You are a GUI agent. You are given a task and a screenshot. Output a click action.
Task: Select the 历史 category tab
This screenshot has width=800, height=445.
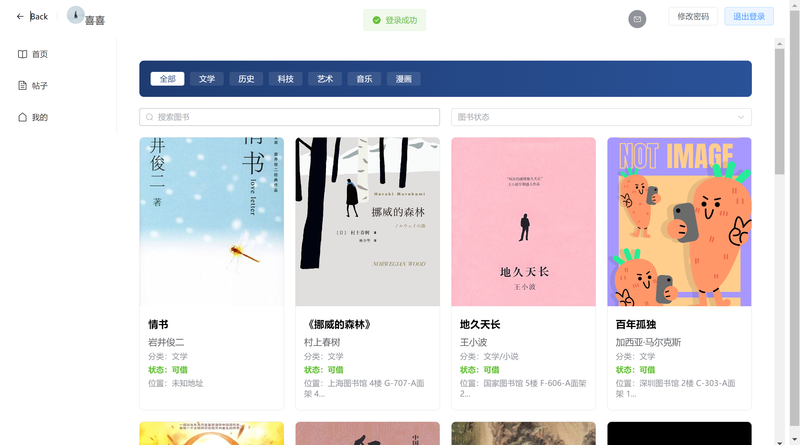pyautogui.click(x=246, y=79)
